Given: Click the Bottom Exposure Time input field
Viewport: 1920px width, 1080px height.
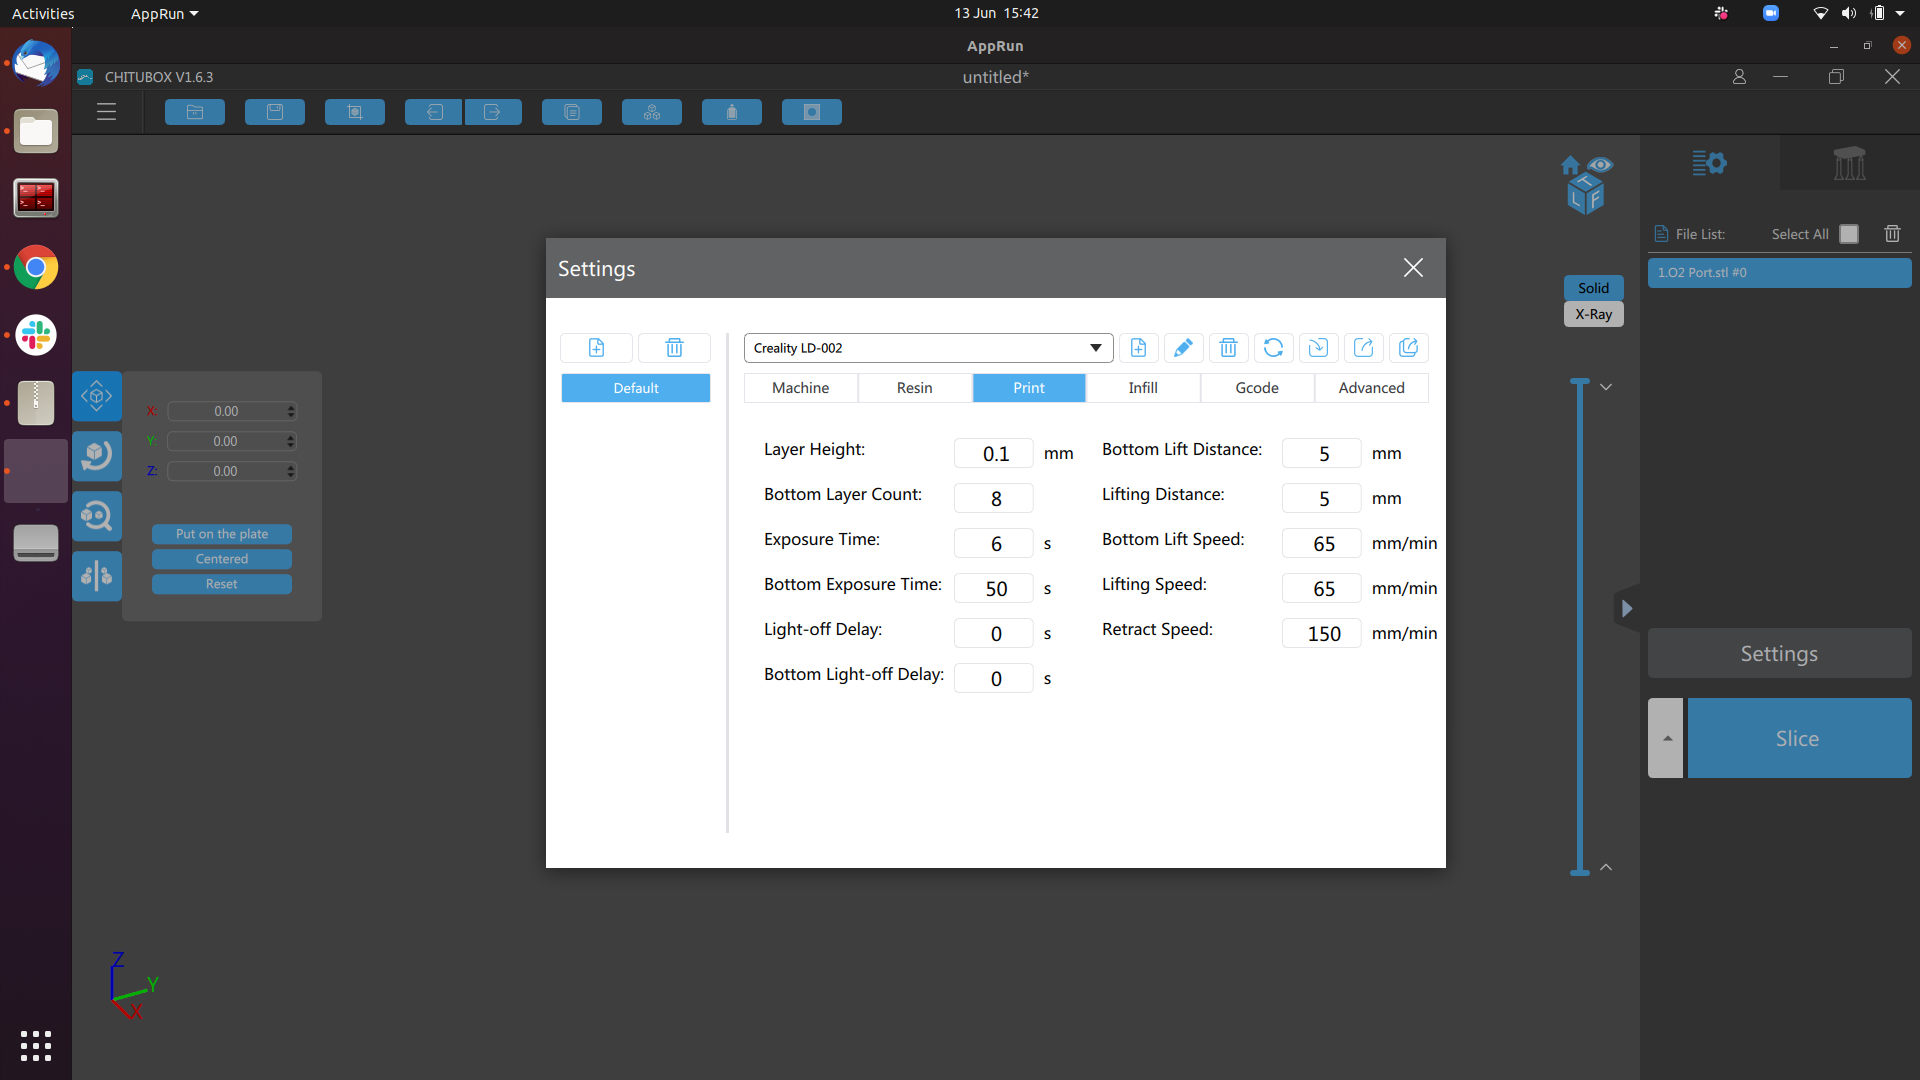Looking at the screenshot, I should pos(994,588).
